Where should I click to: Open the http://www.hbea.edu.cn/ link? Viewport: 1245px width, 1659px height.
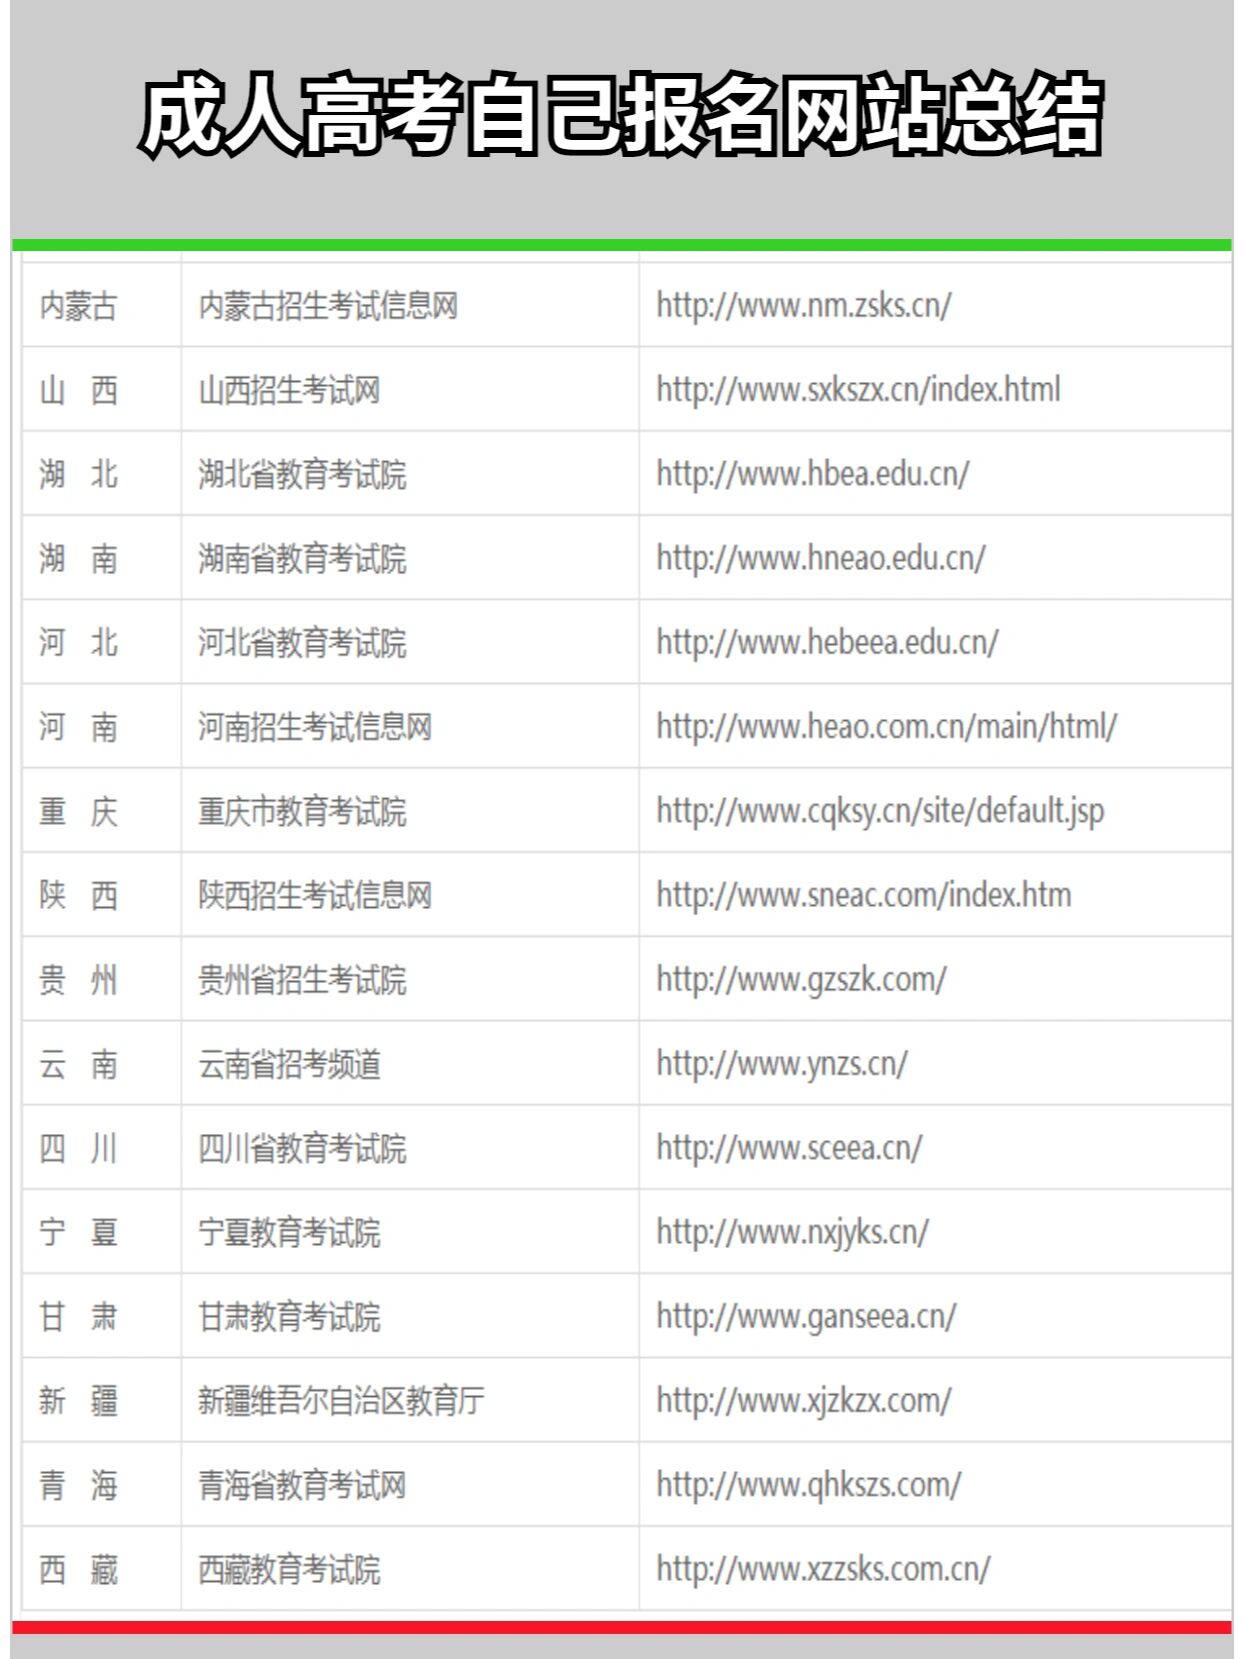click(812, 473)
